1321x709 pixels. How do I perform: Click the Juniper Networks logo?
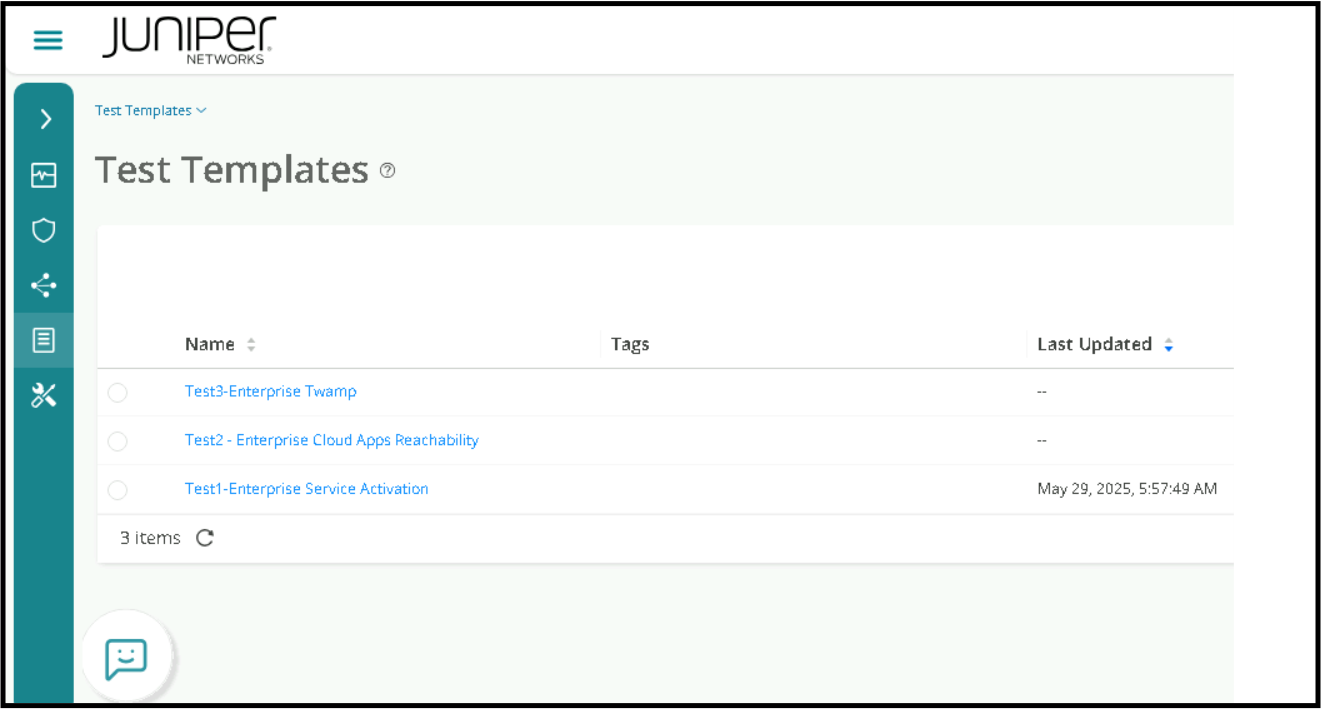[188, 40]
